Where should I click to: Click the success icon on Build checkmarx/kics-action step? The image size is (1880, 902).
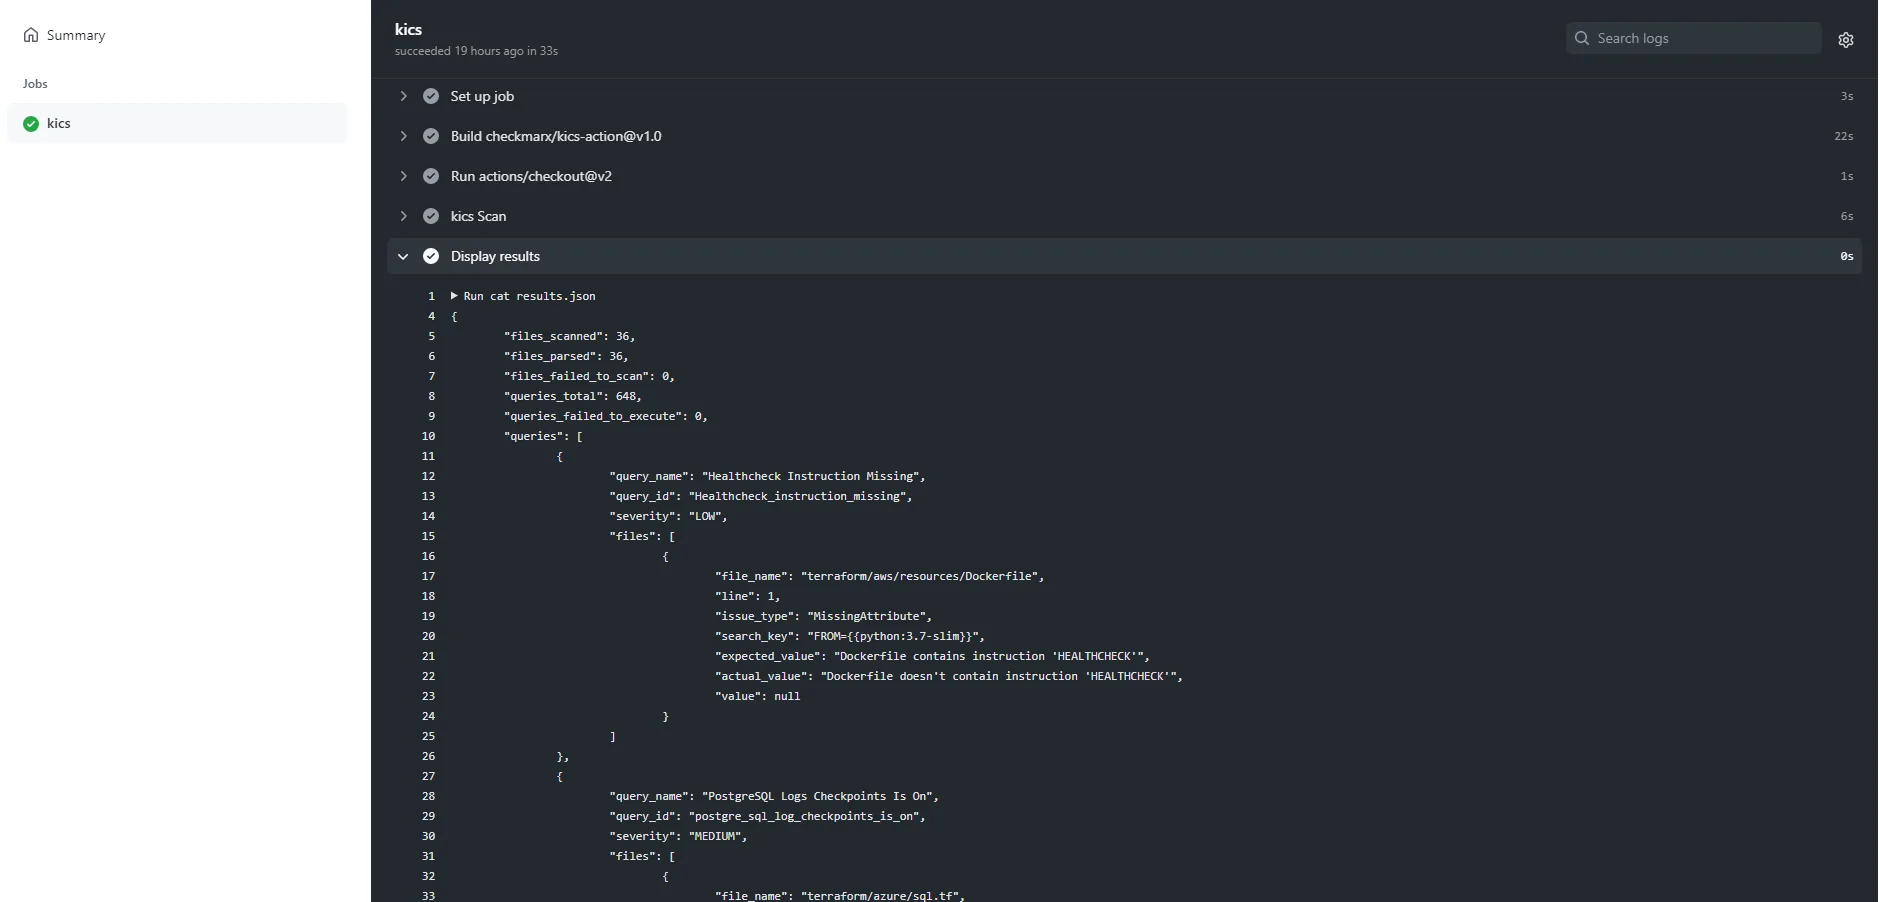430,136
